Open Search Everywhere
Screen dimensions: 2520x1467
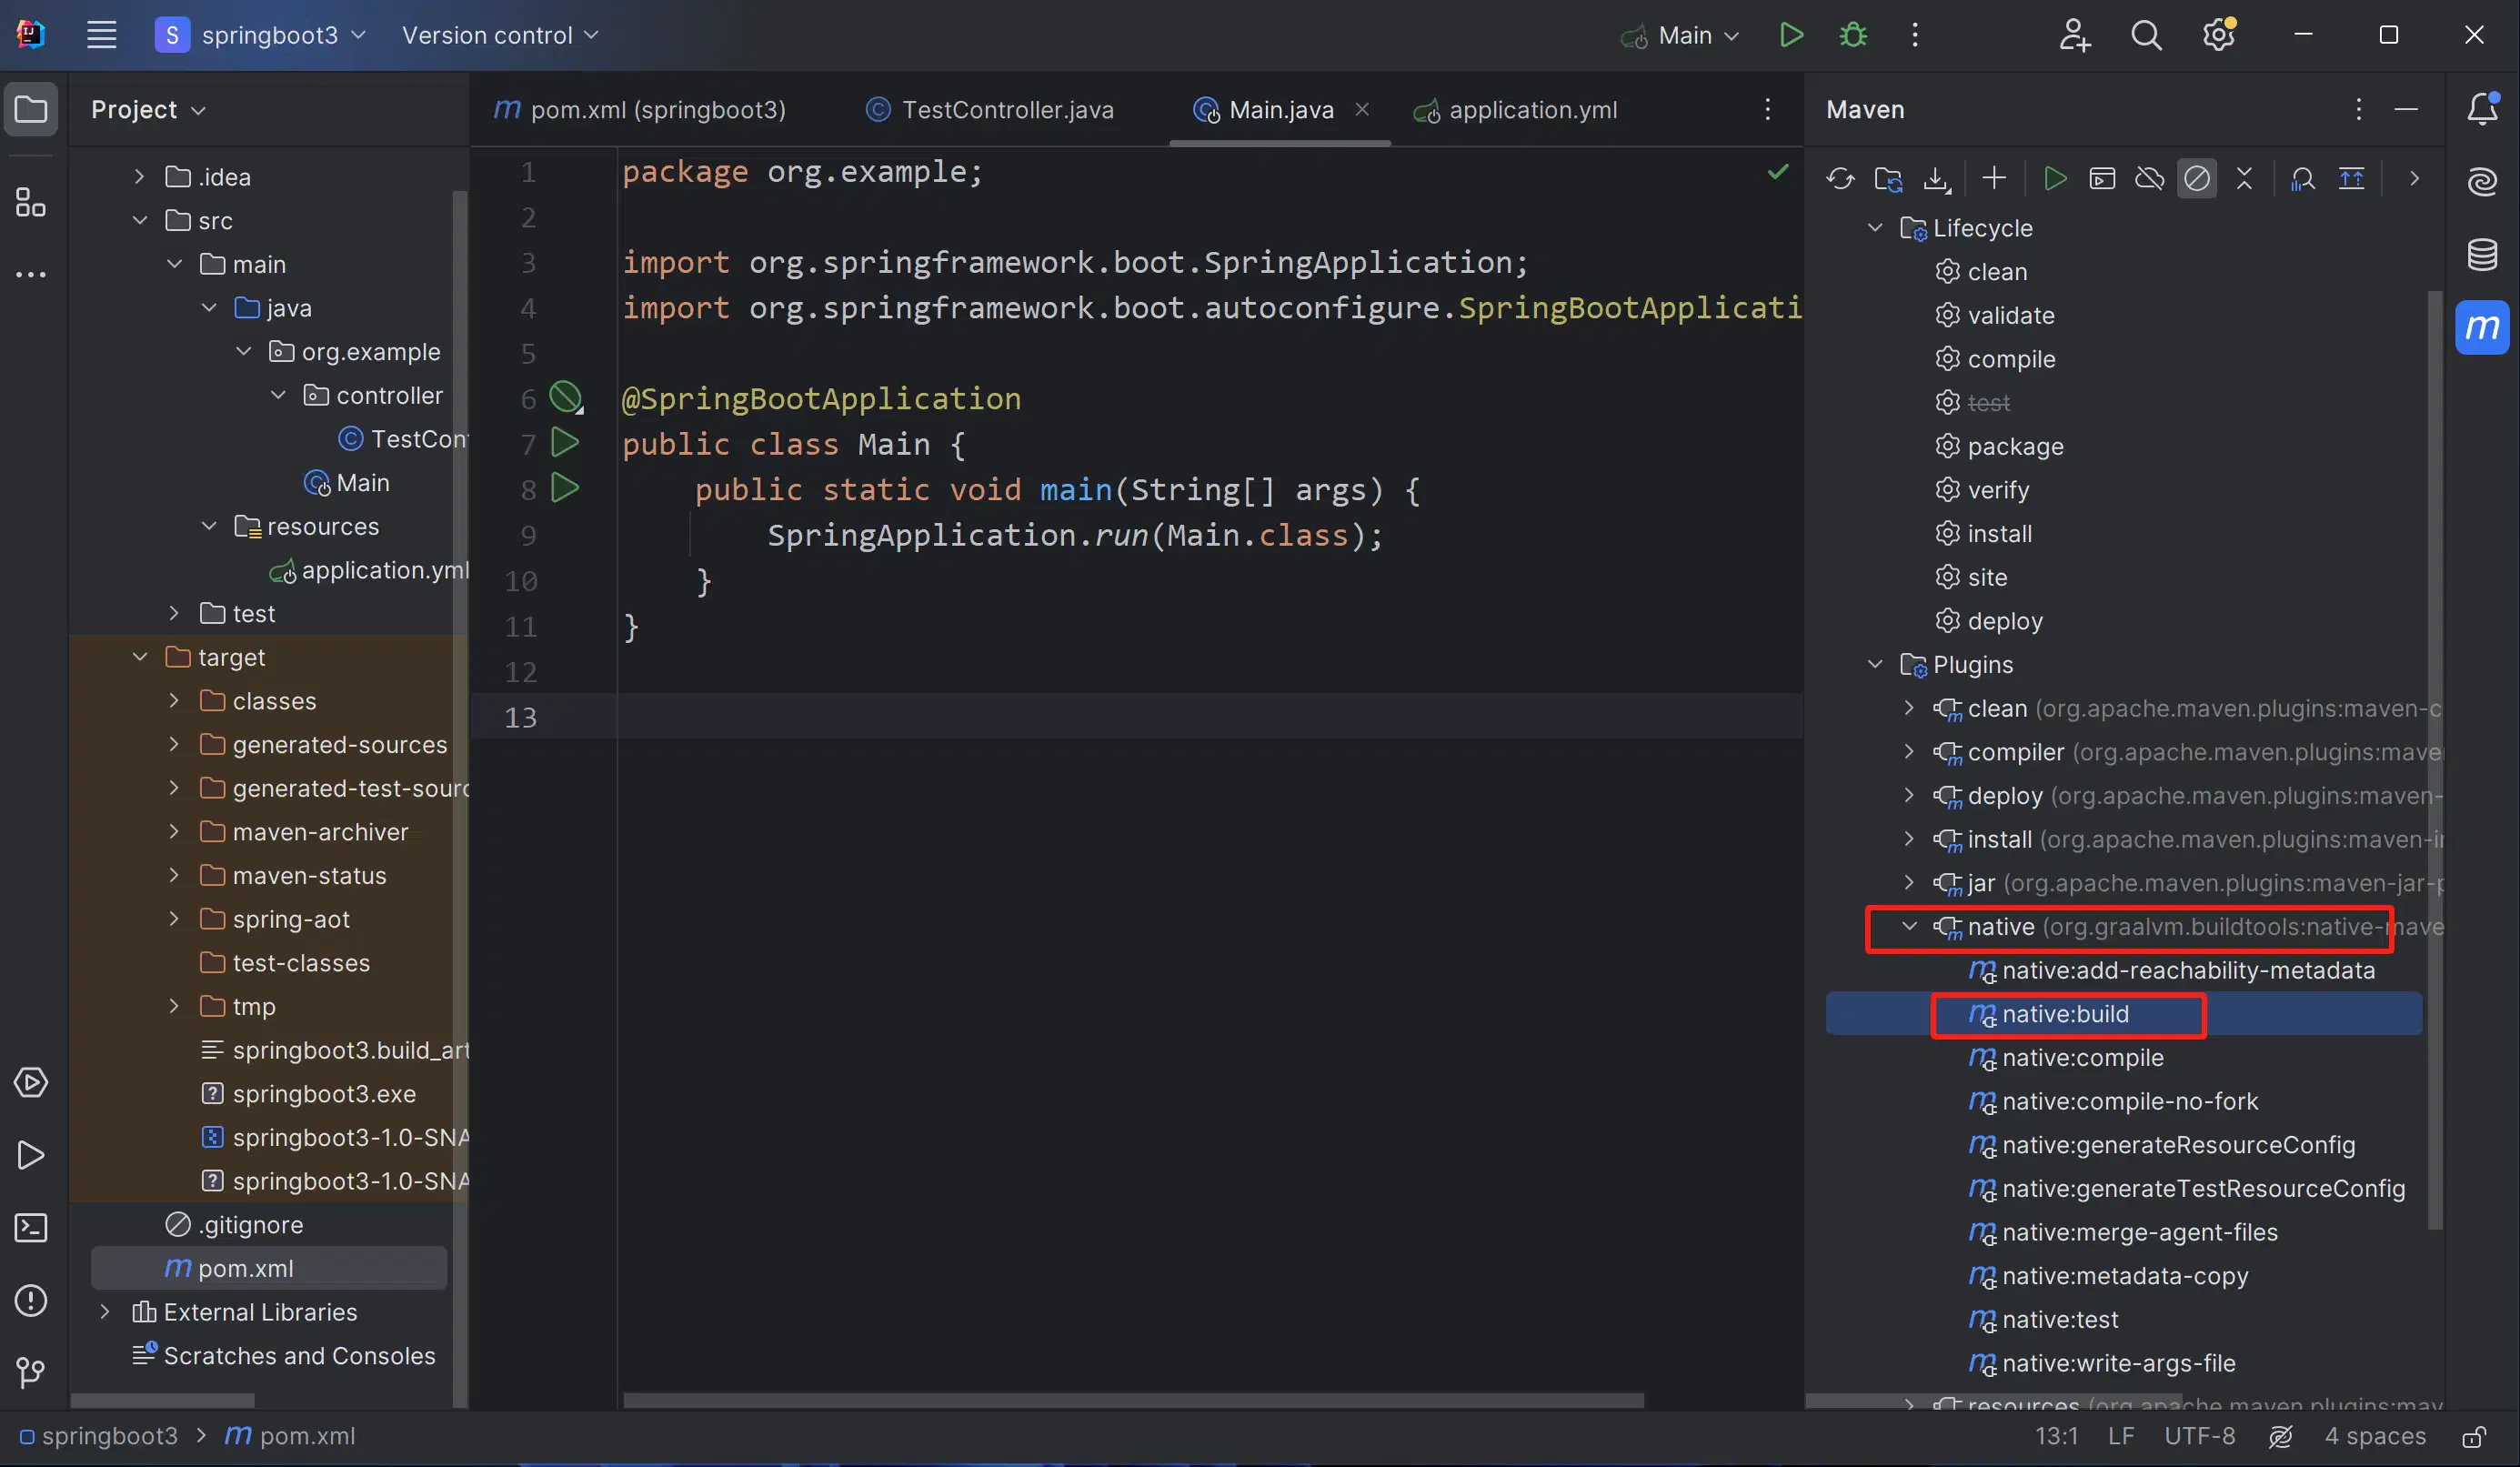tap(2146, 35)
